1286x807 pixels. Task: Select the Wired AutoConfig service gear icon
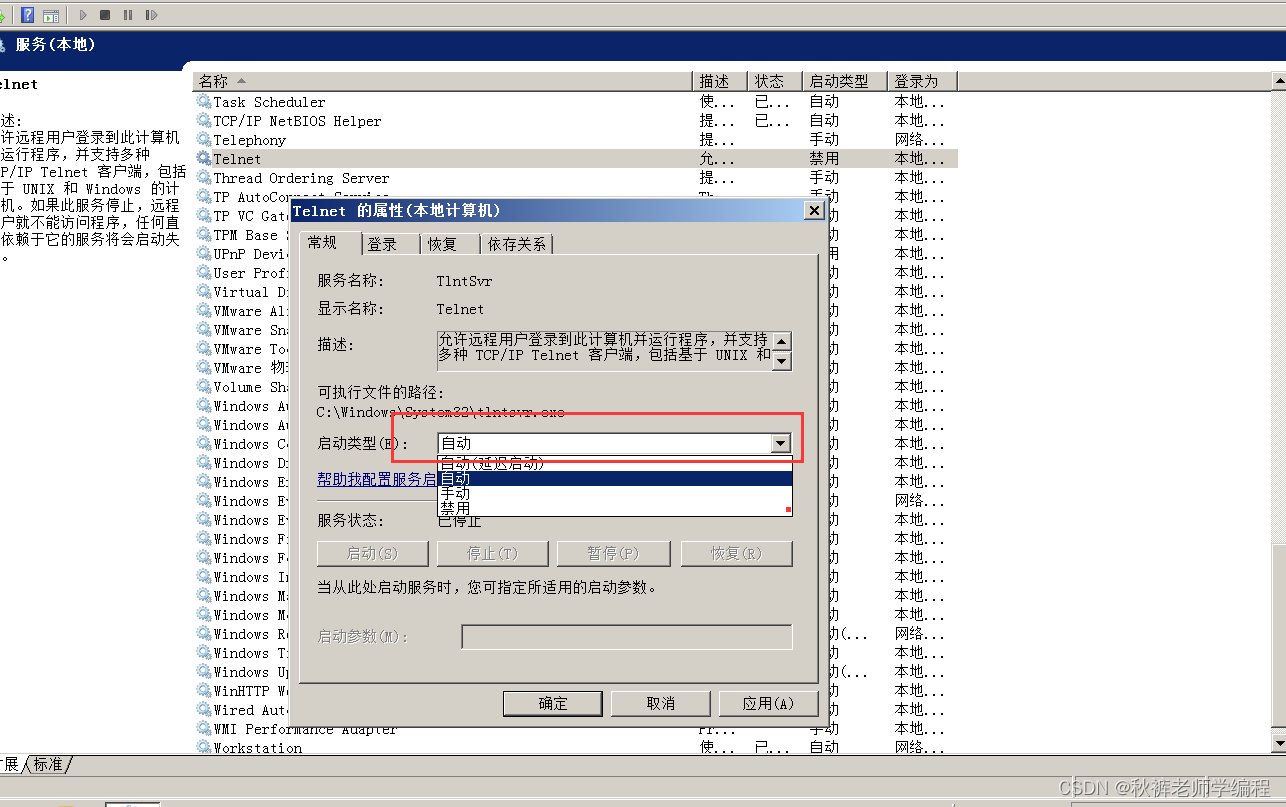[204, 710]
